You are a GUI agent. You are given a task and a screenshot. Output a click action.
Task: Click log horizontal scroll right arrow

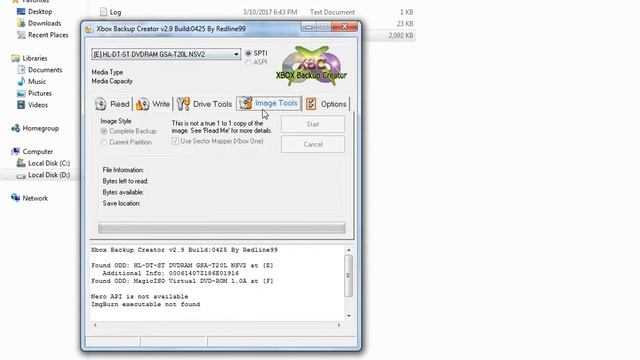(339, 325)
